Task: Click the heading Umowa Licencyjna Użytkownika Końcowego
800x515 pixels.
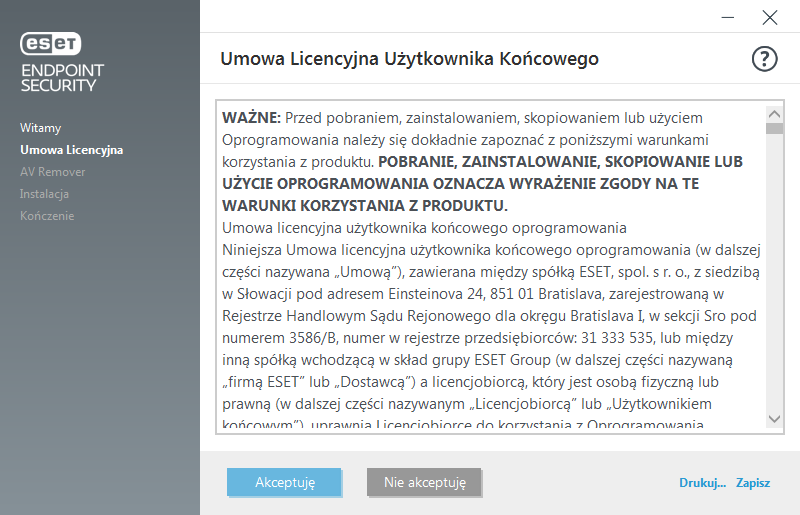Action: coord(409,59)
